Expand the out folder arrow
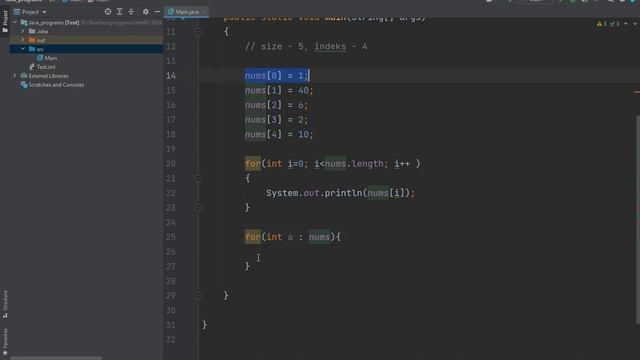640x360 pixels. (23, 40)
